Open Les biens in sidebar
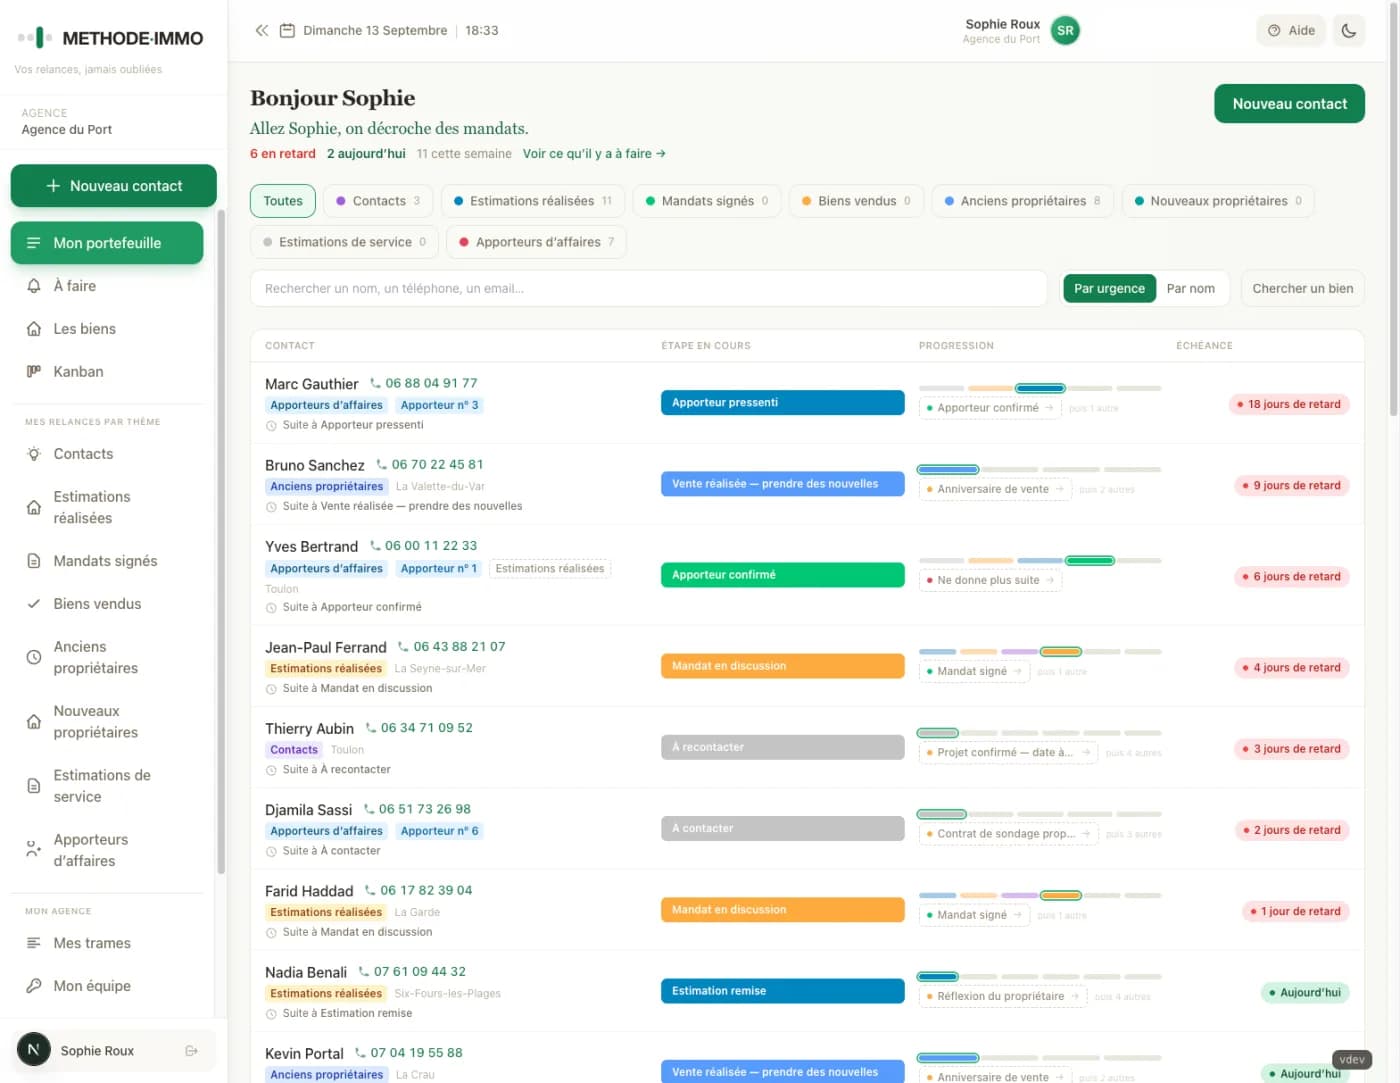The width and height of the screenshot is (1400, 1083). pyautogui.click(x=107, y=329)
